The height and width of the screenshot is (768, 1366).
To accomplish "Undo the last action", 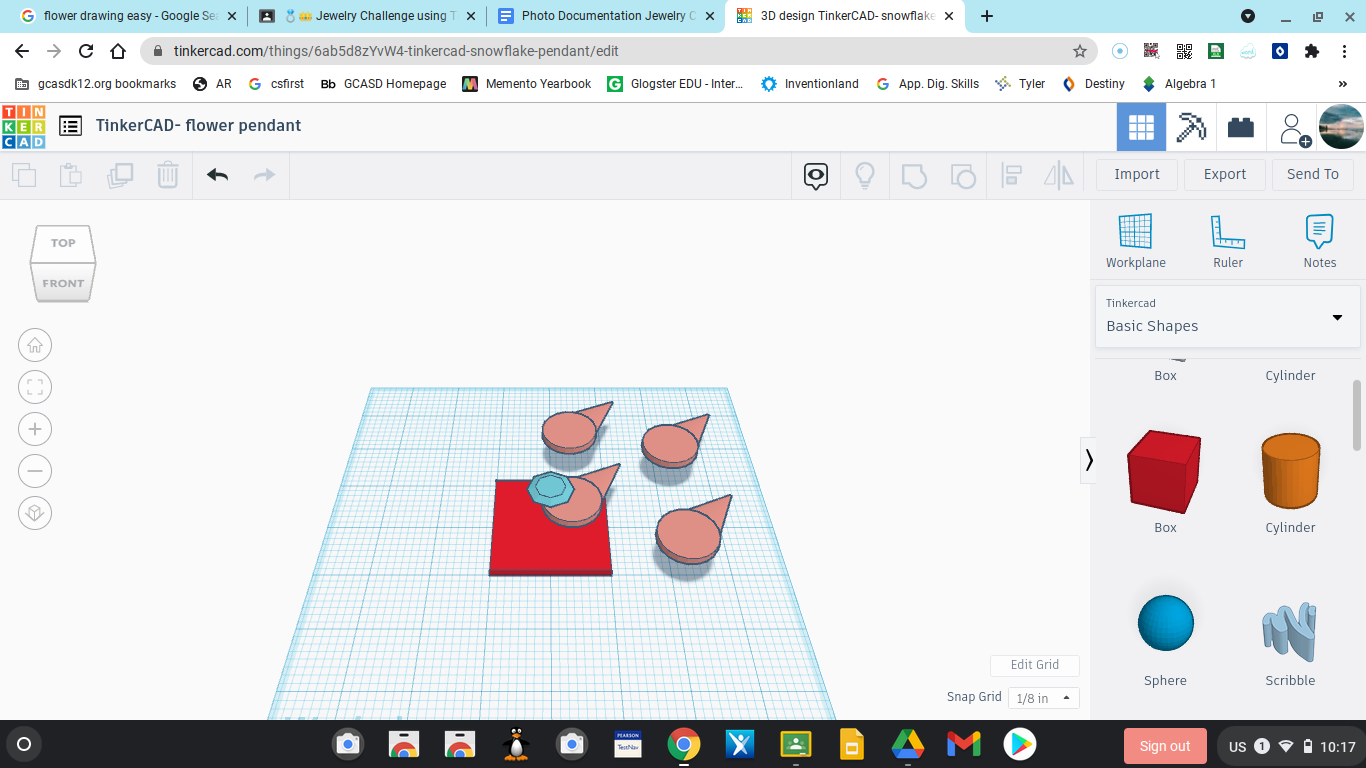I will [x=217, y=175].
